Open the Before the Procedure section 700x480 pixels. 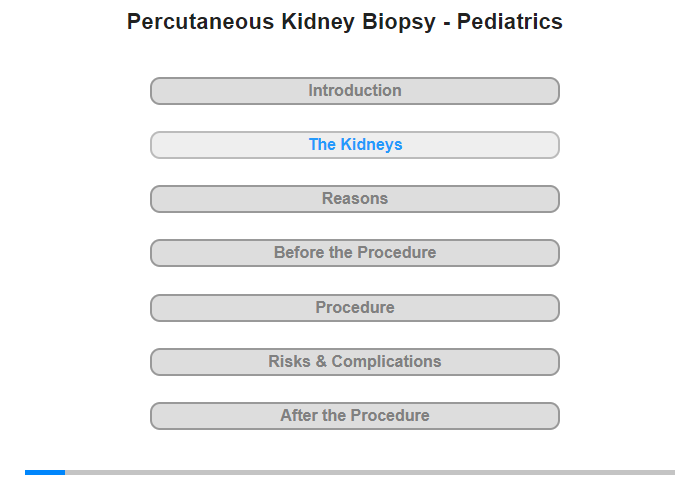pyautogui.click(x=355, y=253)
